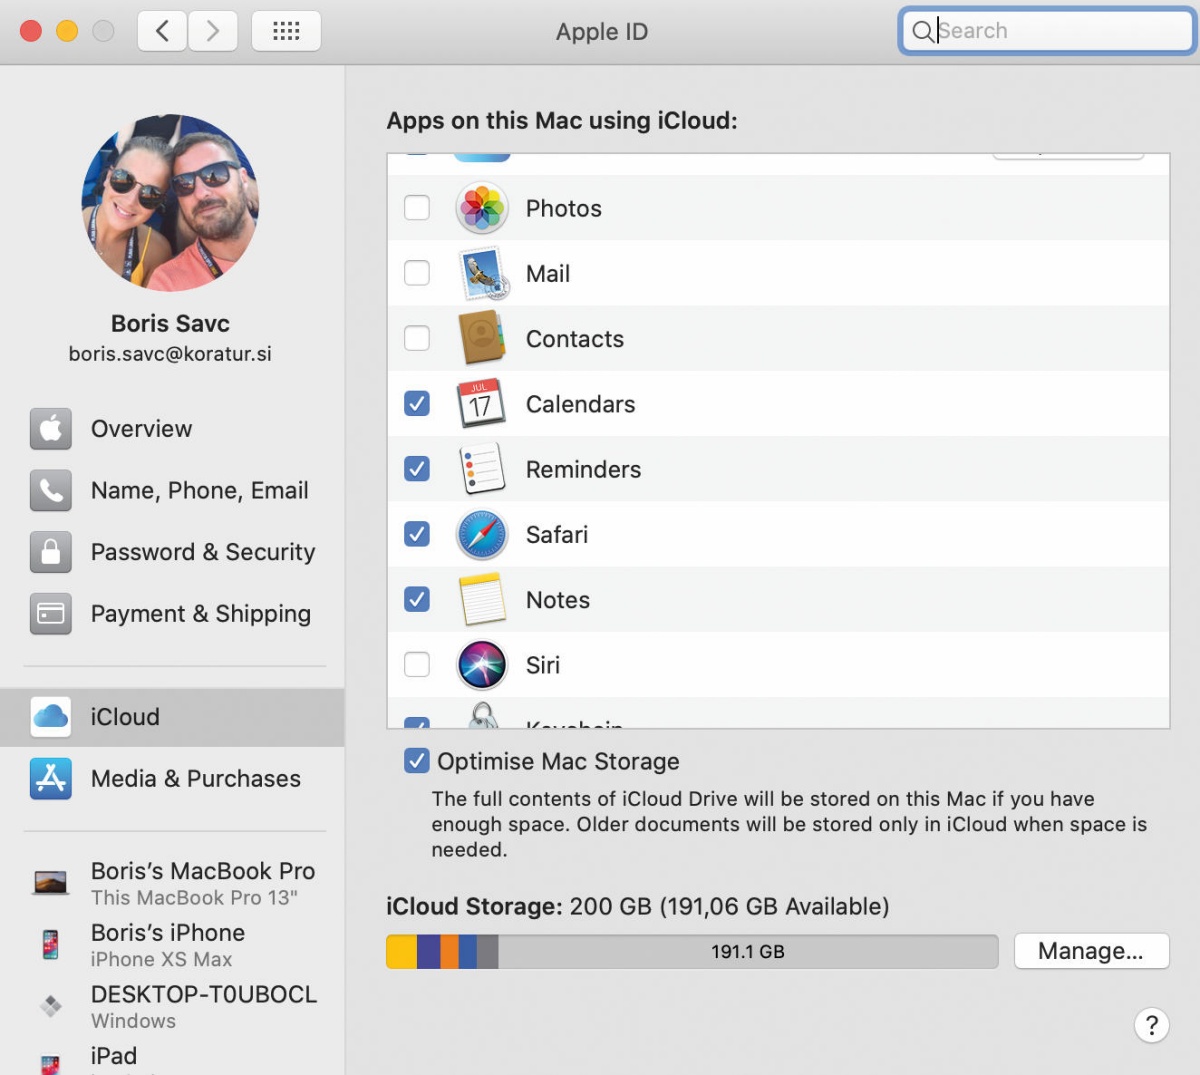
Task: Click the orange segment of storage bar
Action: point(450,951)
